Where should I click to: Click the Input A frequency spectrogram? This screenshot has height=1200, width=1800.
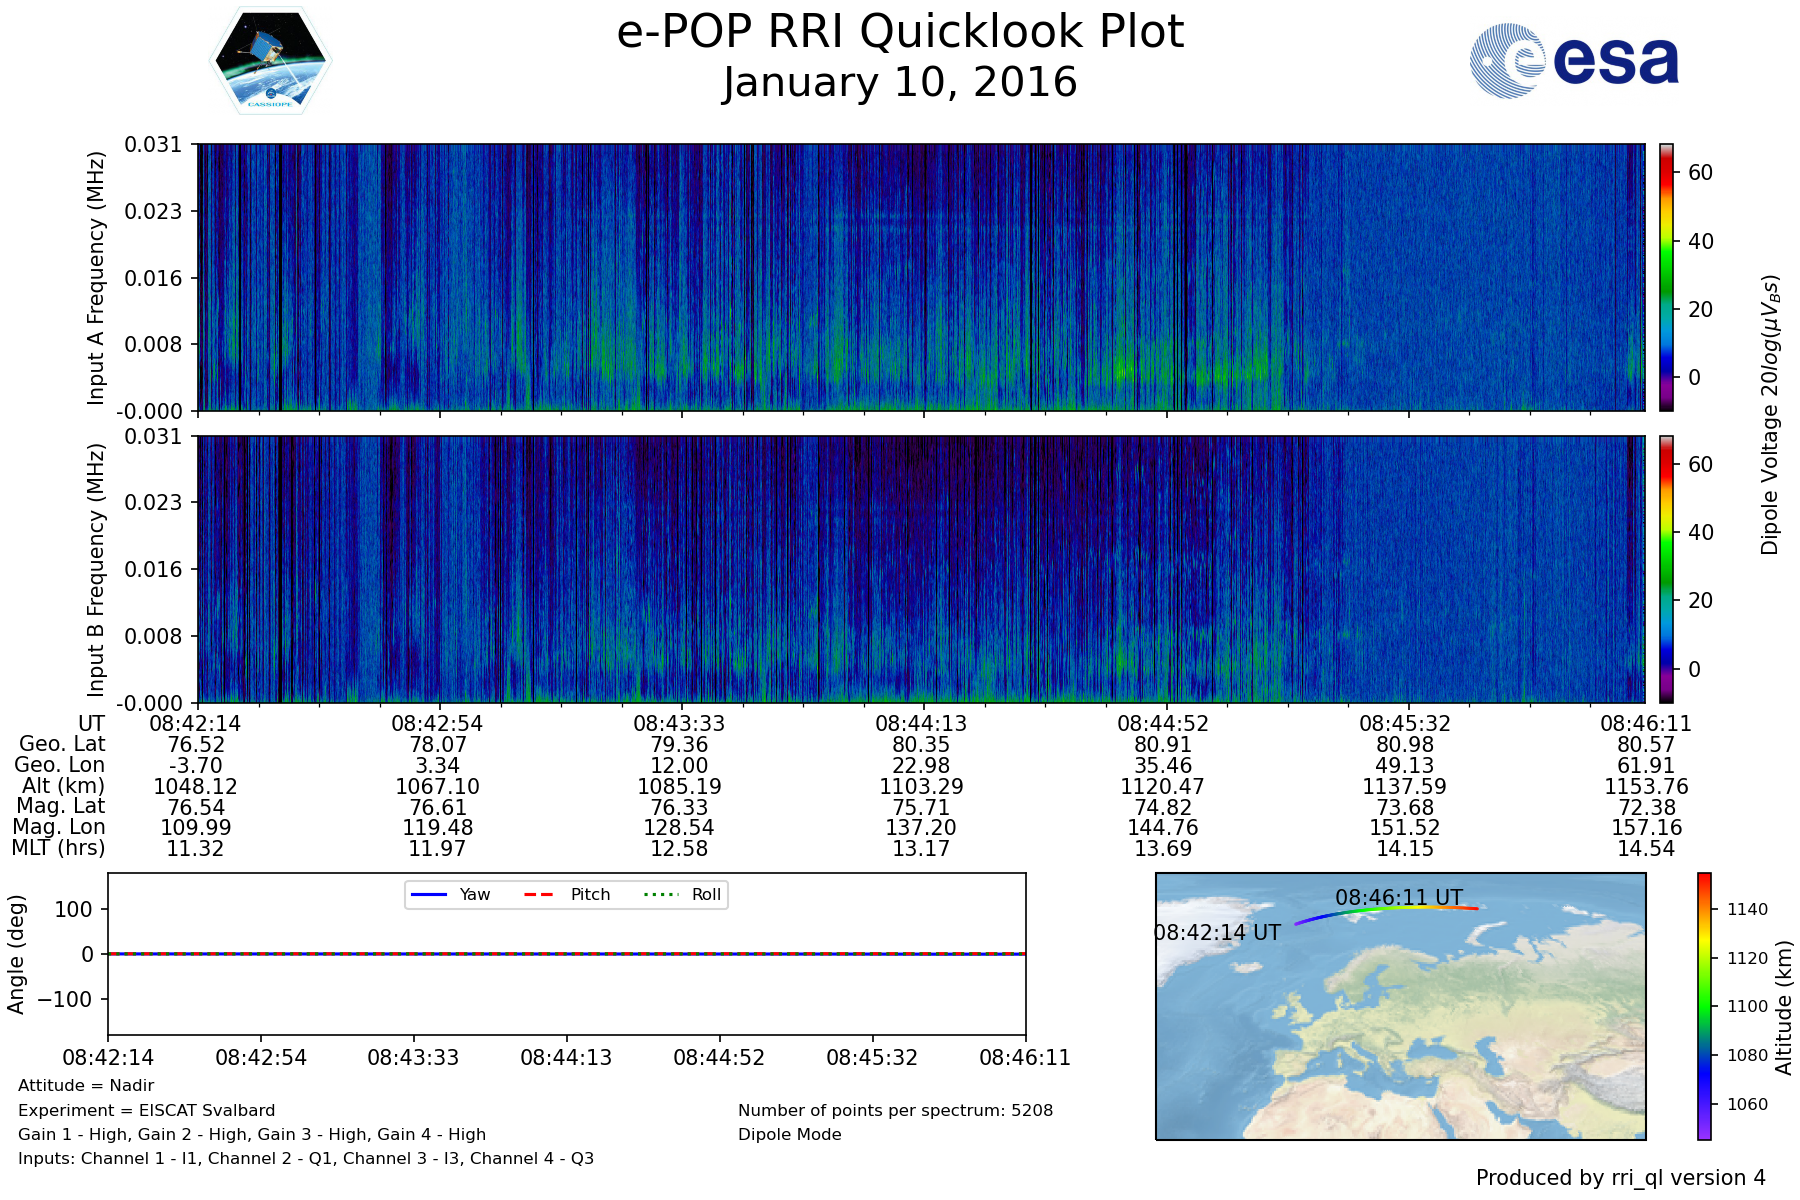[x=920, y=277]
